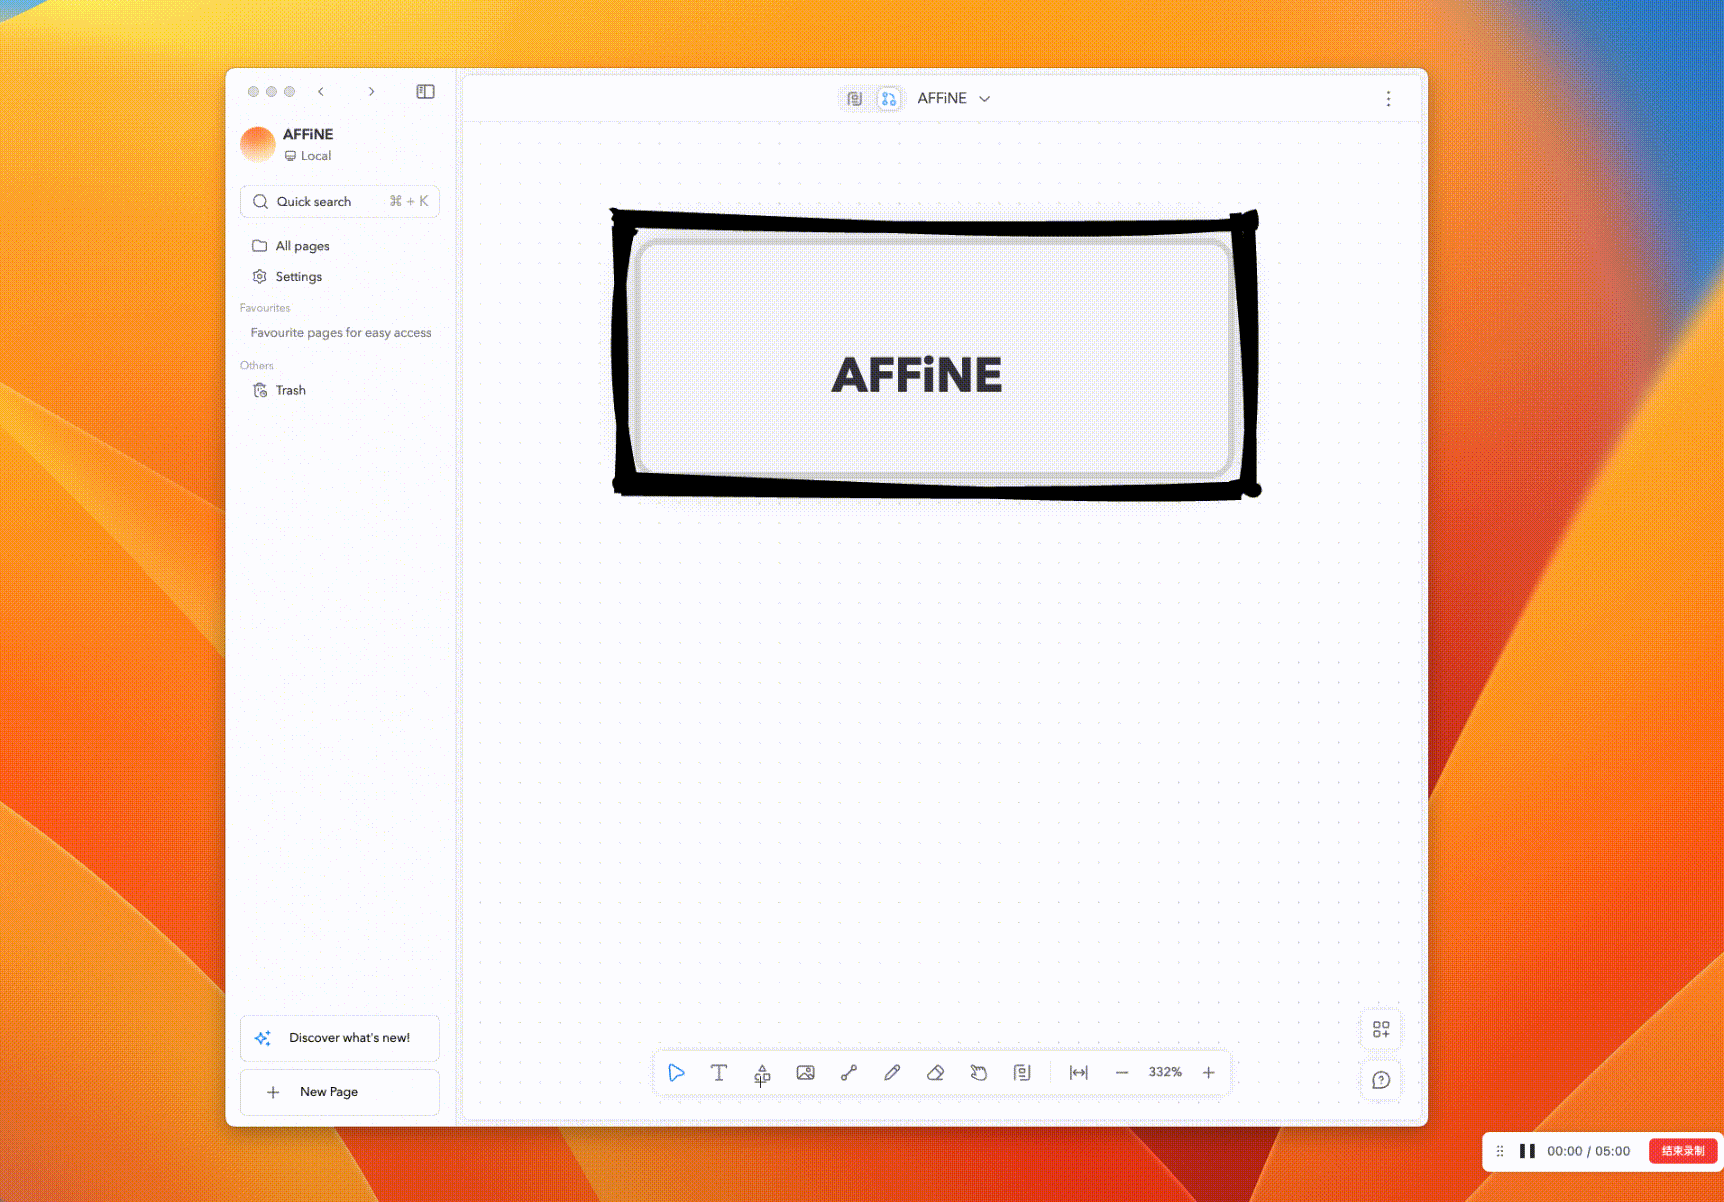Choose the Text tool
The image size is (1724, 1202).
[719, 1072]
